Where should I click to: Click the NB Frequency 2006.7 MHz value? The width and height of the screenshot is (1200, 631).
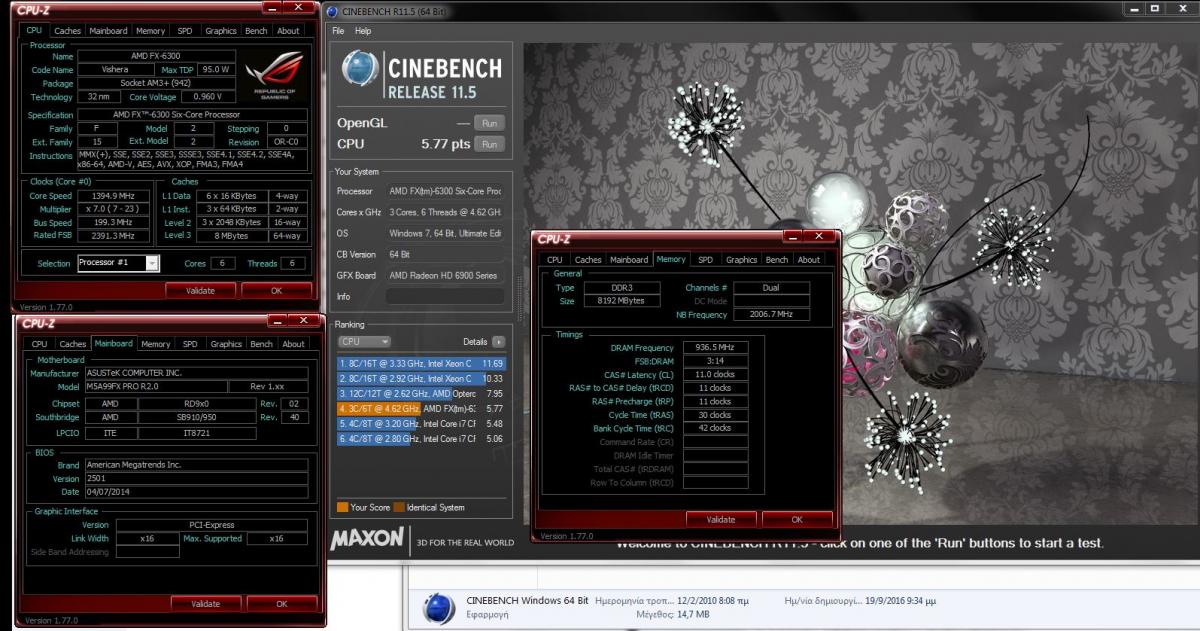771,314
